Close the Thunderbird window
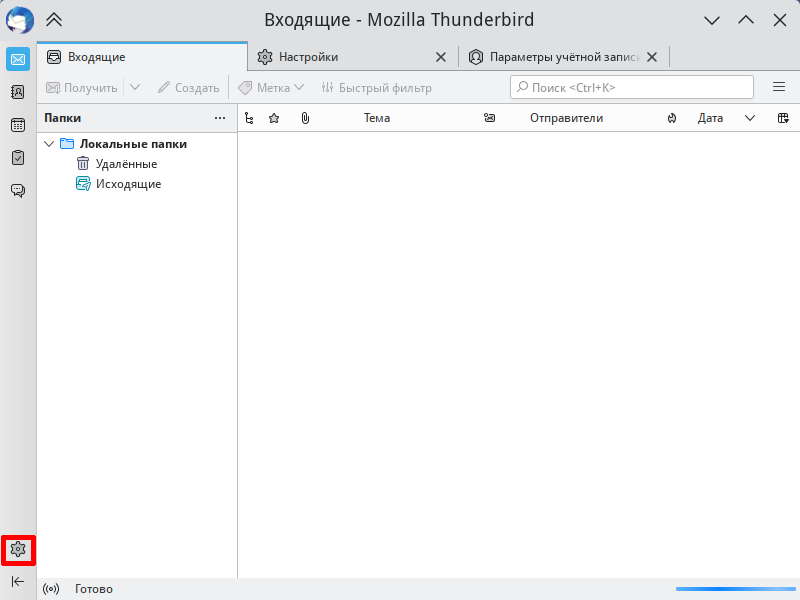Viewport: 800px width, 600px height. pos(780,20)
